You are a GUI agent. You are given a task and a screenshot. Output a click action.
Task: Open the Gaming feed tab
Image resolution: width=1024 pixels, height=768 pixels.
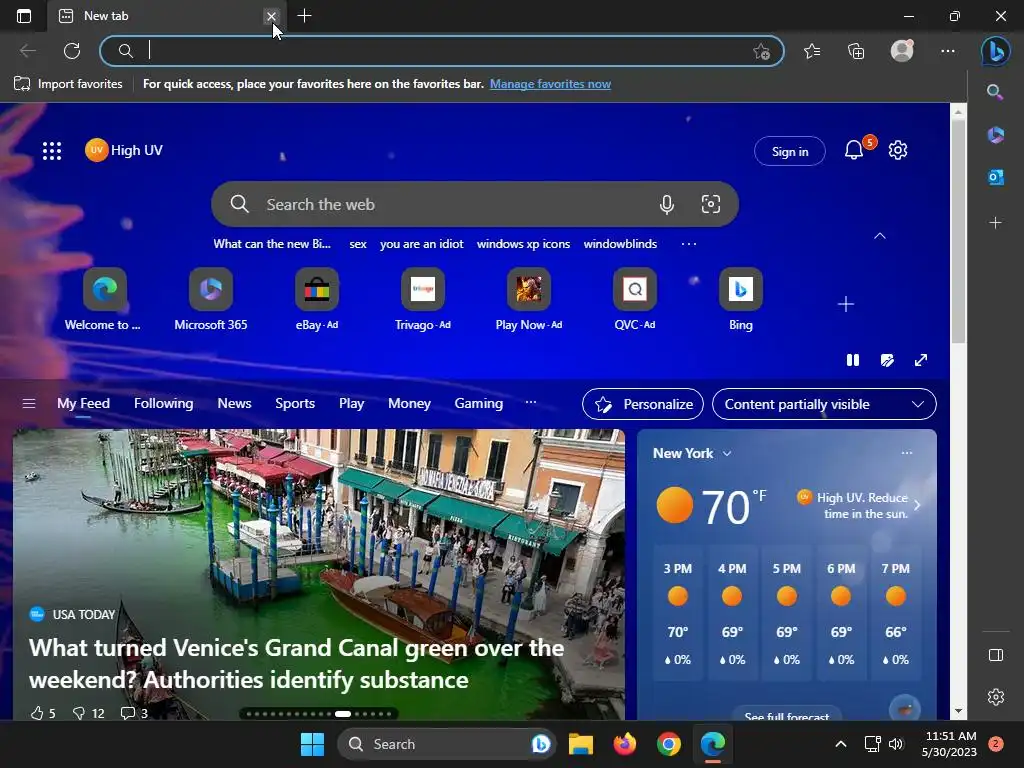(x=478, y=404)
